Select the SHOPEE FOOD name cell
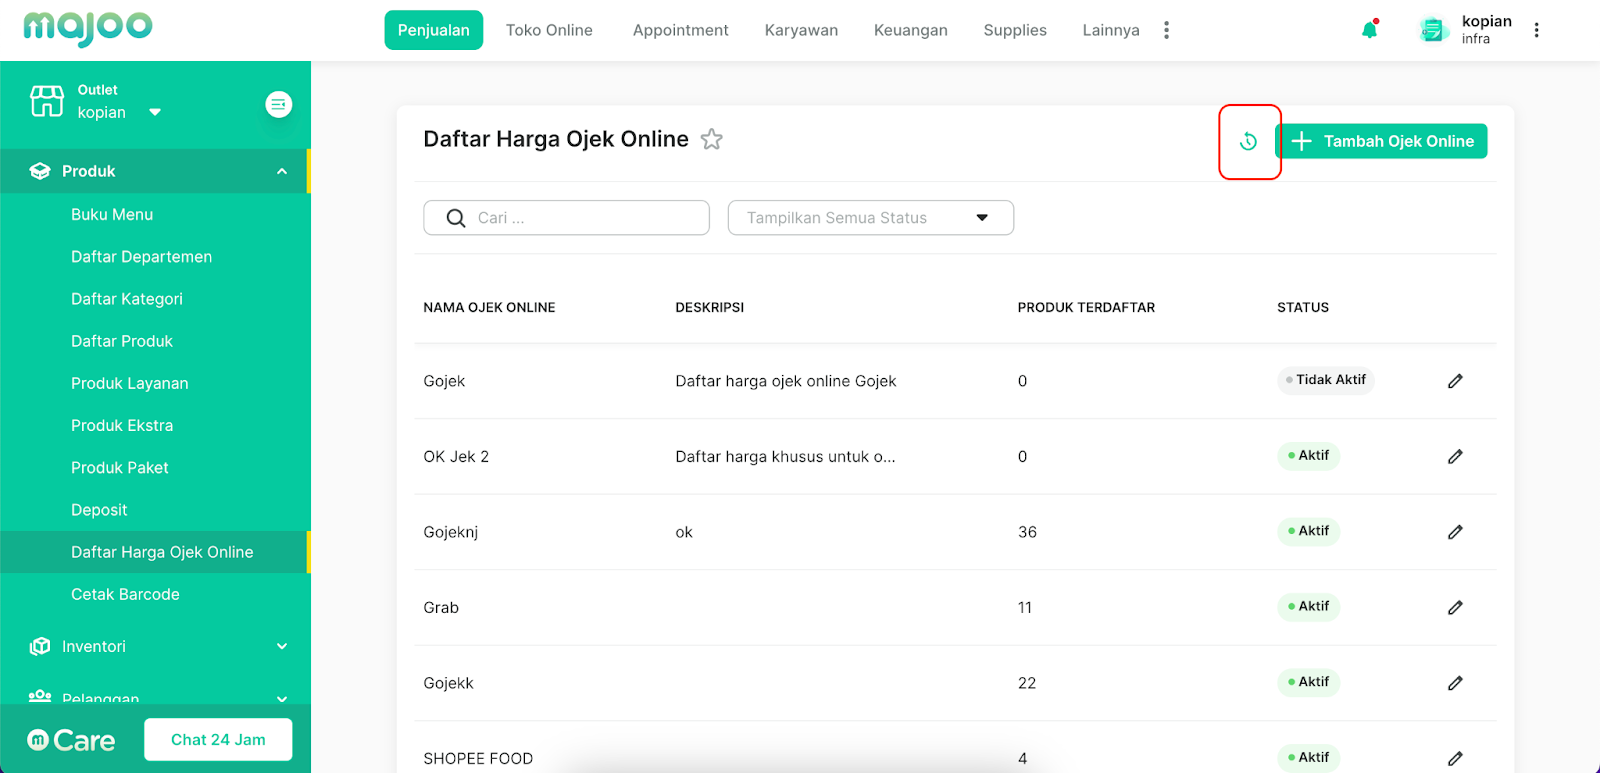This screenshot has width=1600, height=773. click(478, 758)
